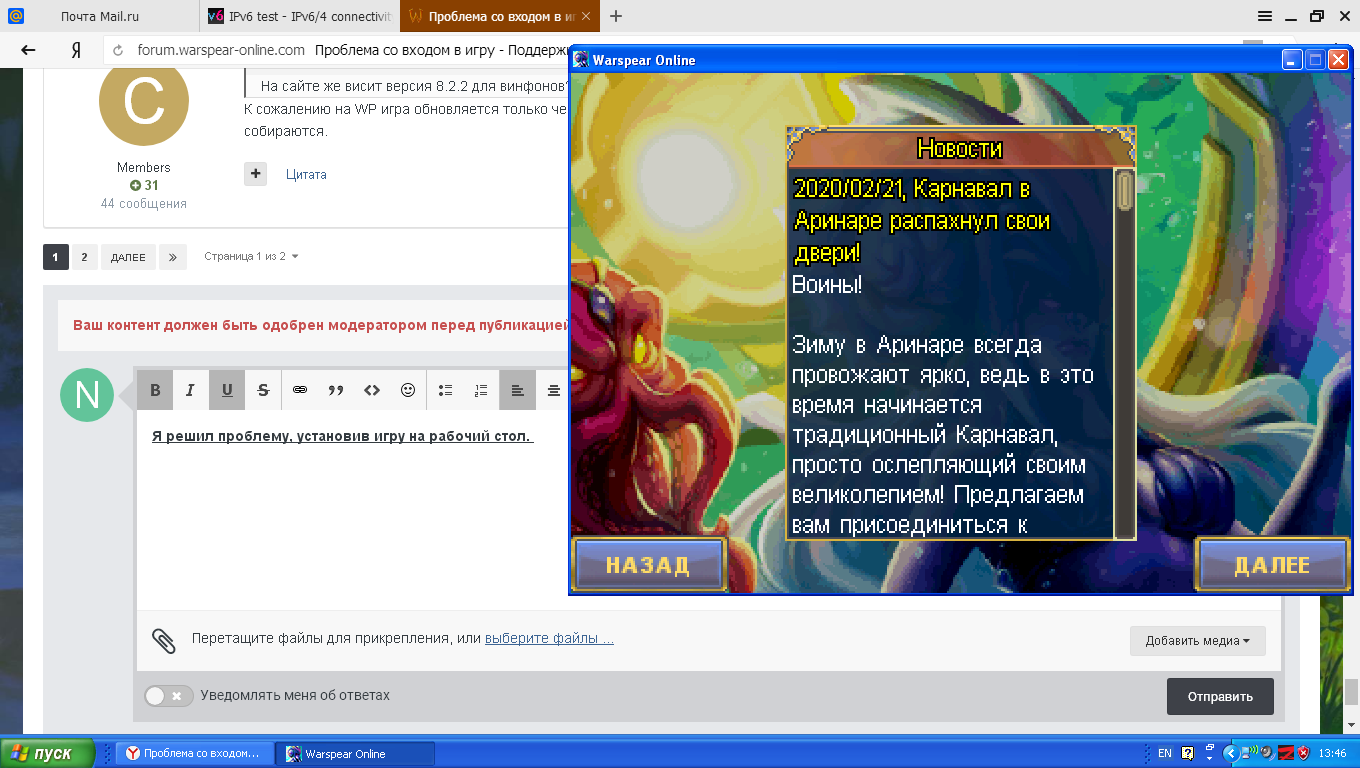The height and width of the screenshot is (768, 1360).
Task: Expand hidden tray icons with the arrow
Action: pos(1232,753)
